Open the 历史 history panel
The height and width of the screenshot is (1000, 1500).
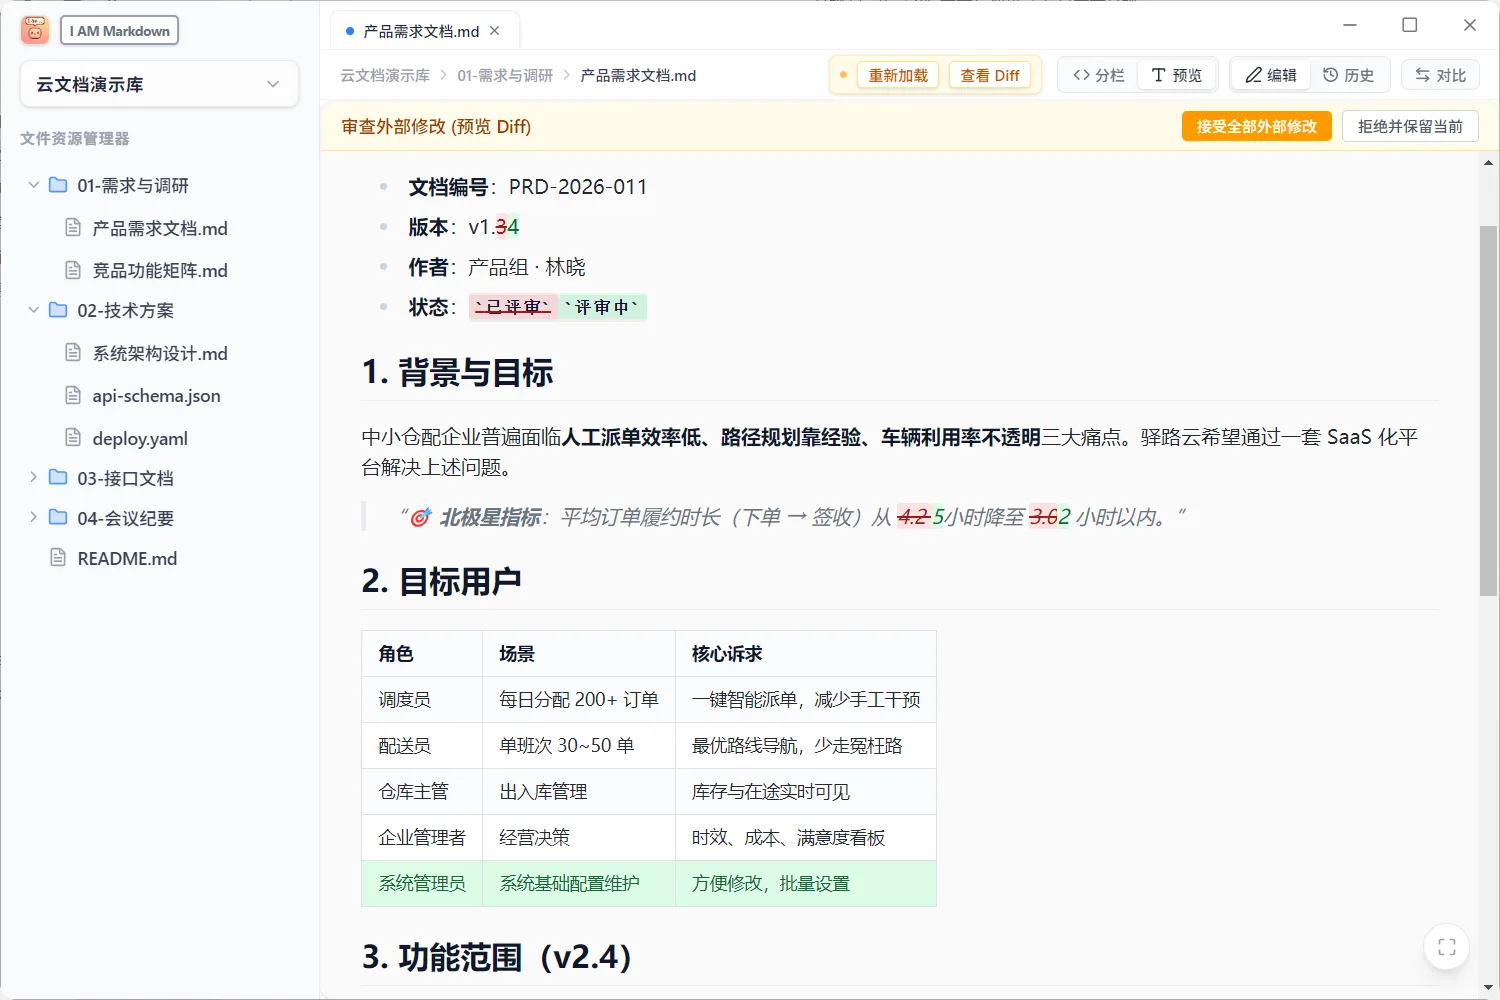point(1349,75)
